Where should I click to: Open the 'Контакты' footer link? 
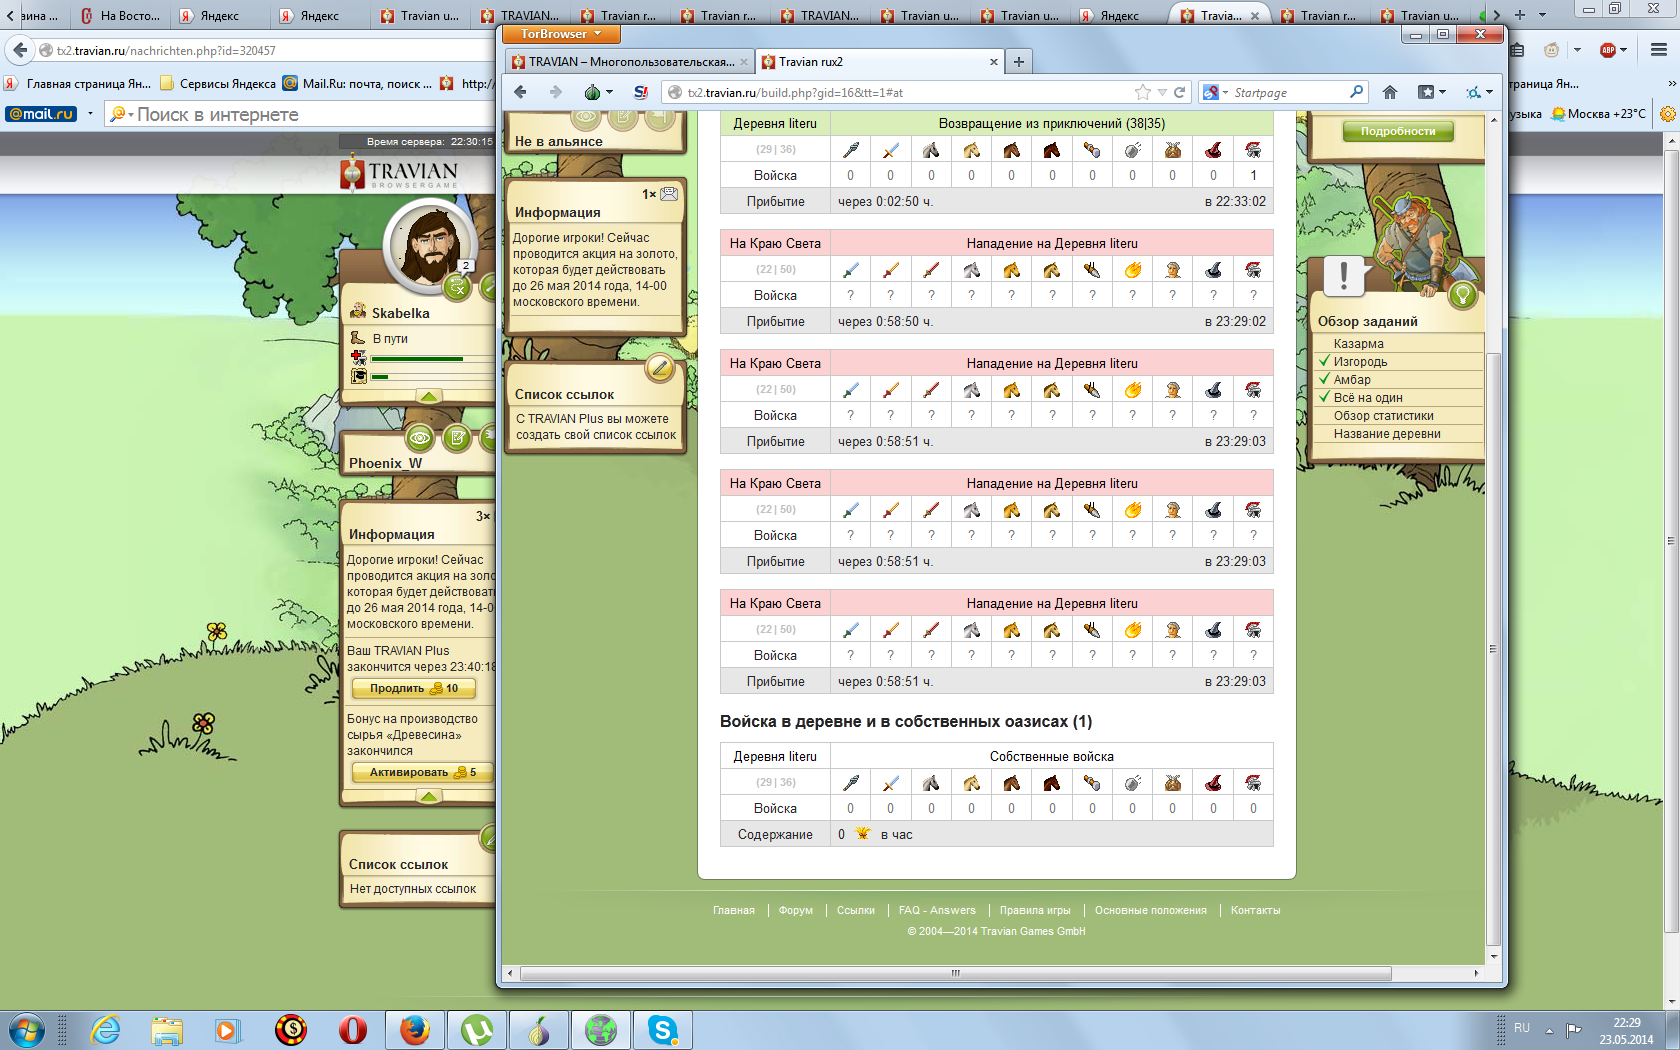pyautogui.click(x=1255, y=910)
